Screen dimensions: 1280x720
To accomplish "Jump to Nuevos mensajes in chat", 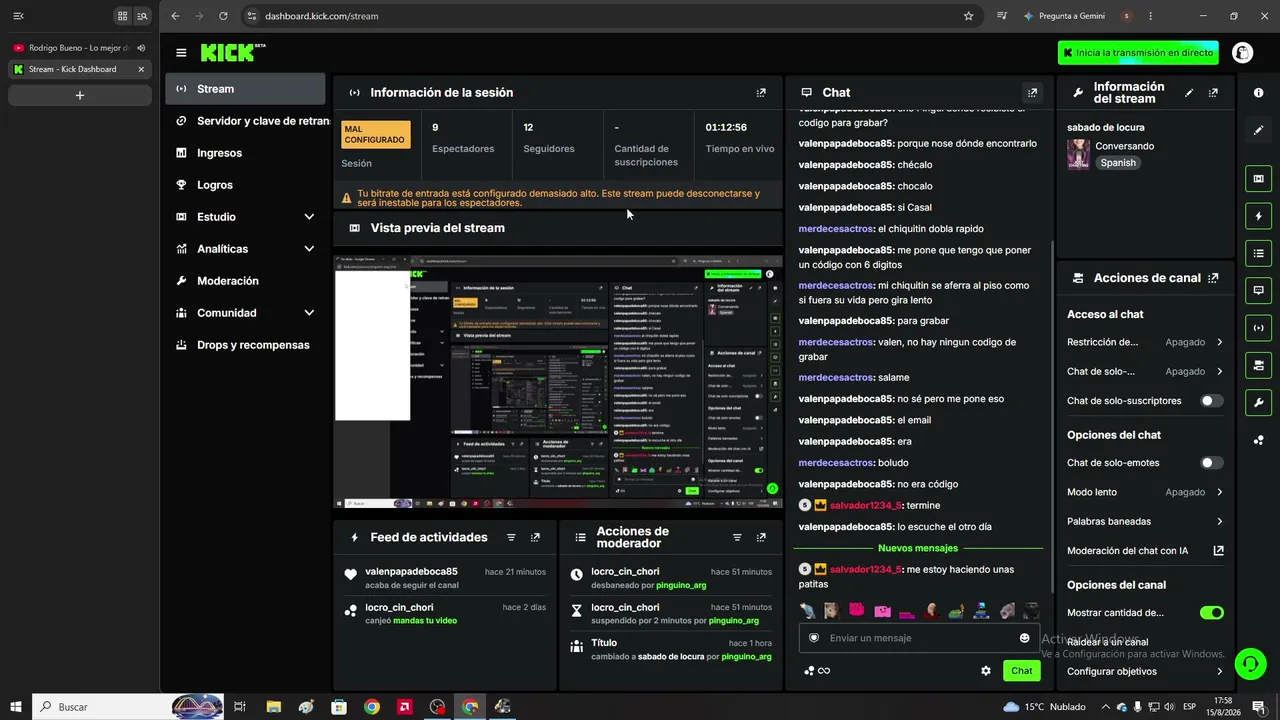I will pos(918,548).
